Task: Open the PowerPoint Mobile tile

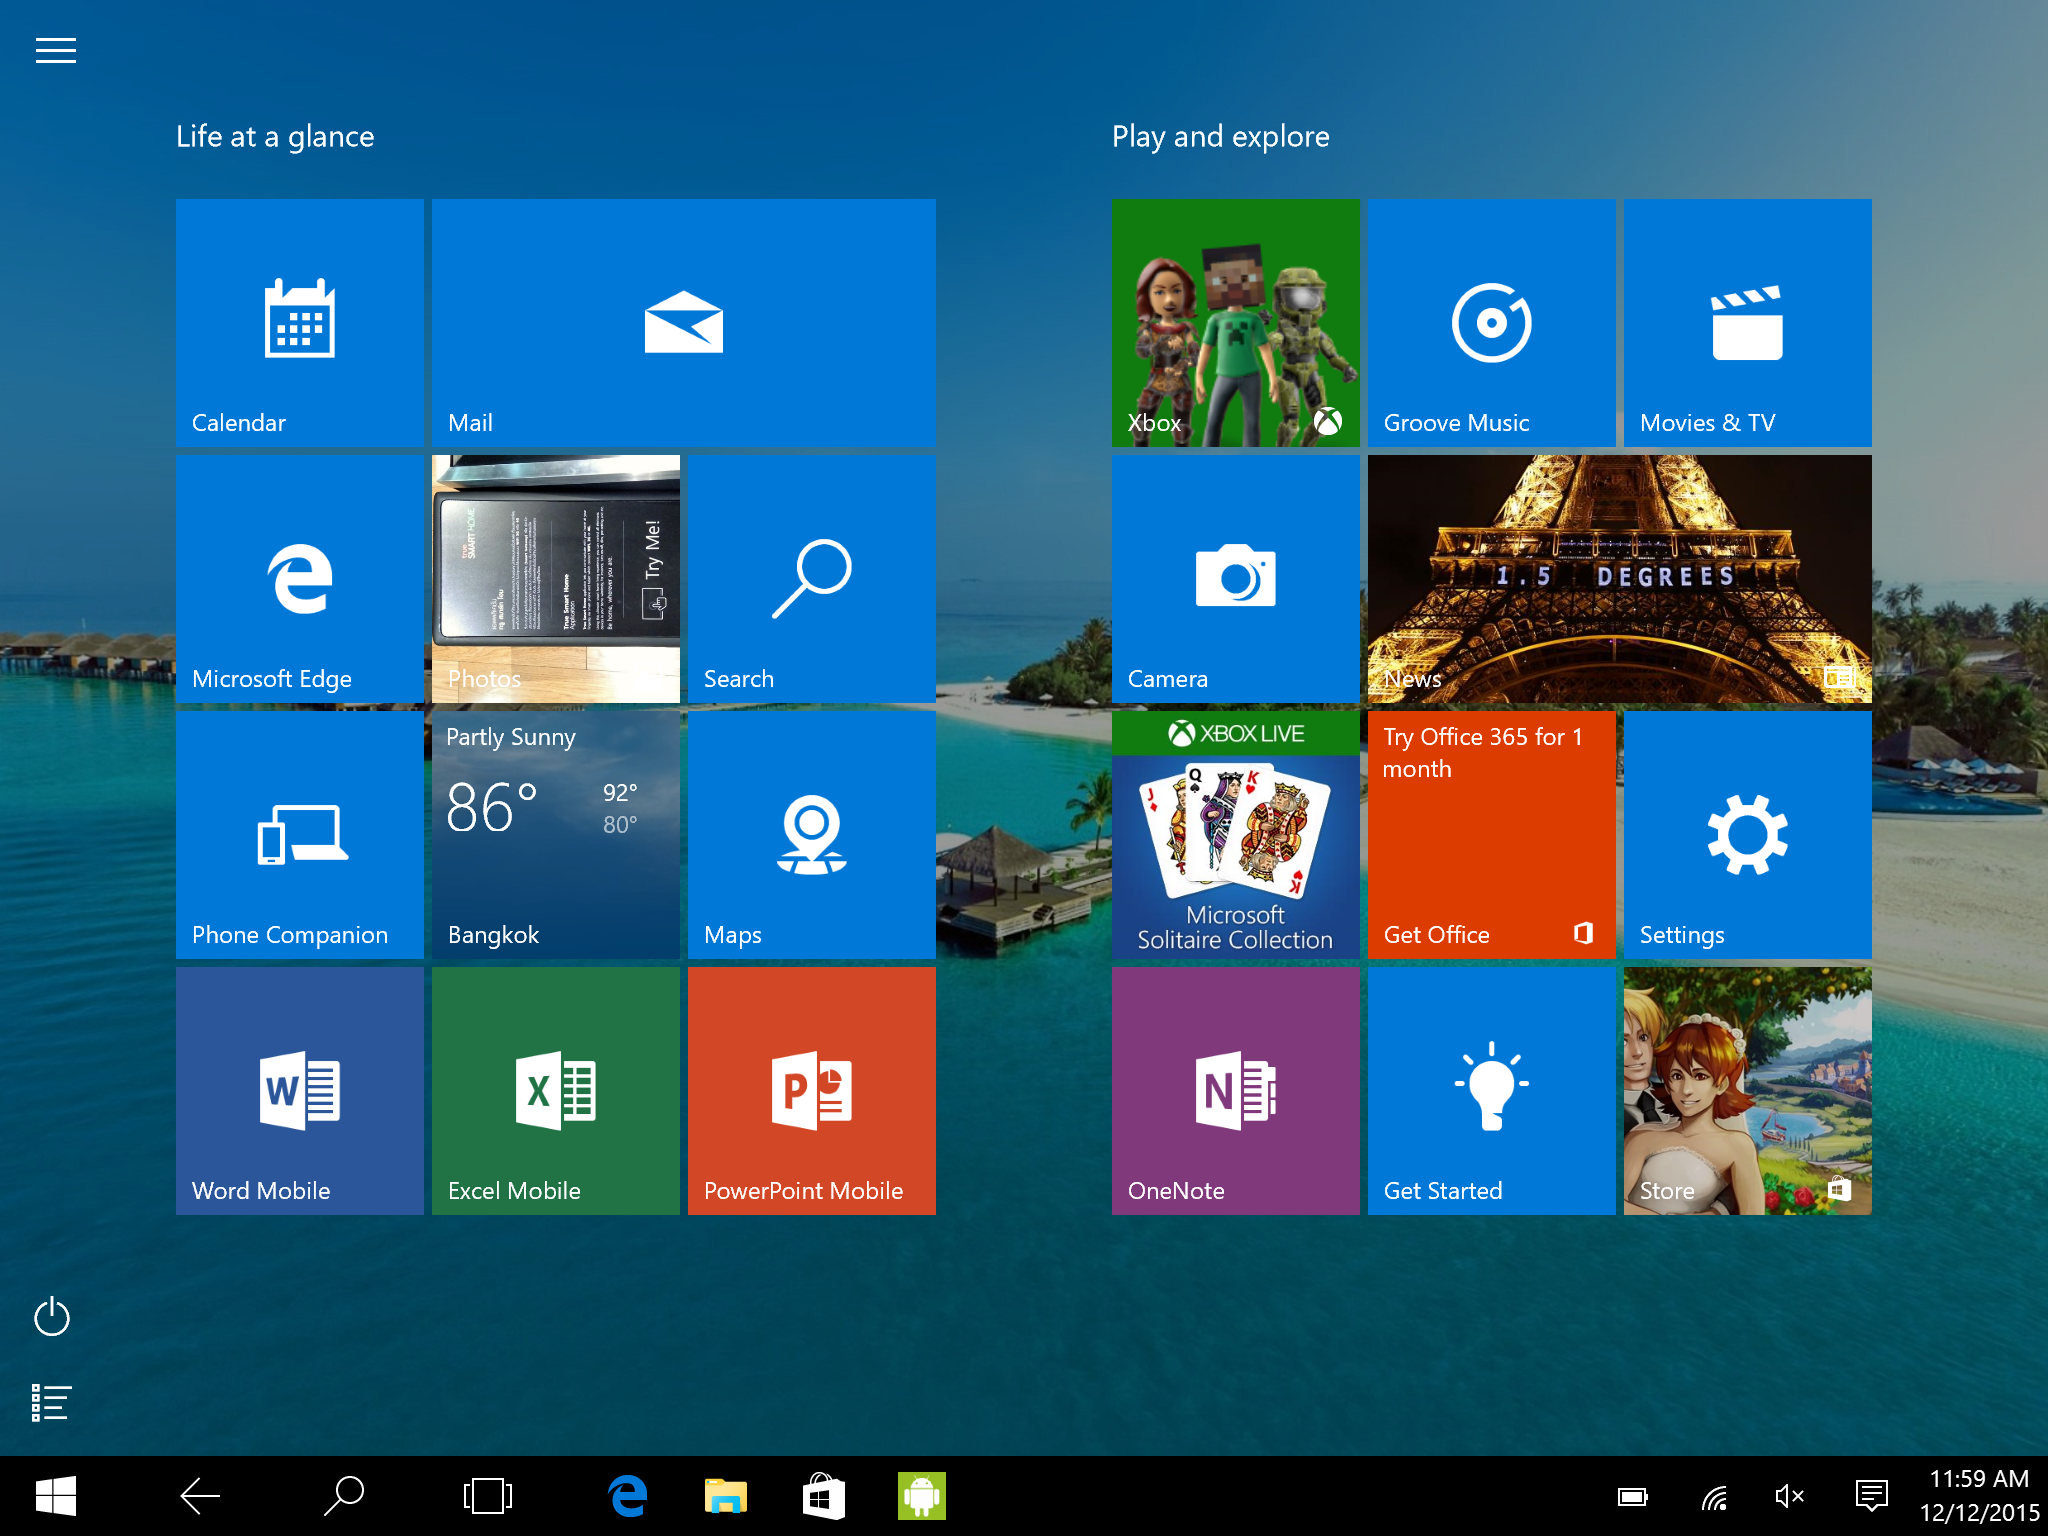Action: coord(811,1090)
